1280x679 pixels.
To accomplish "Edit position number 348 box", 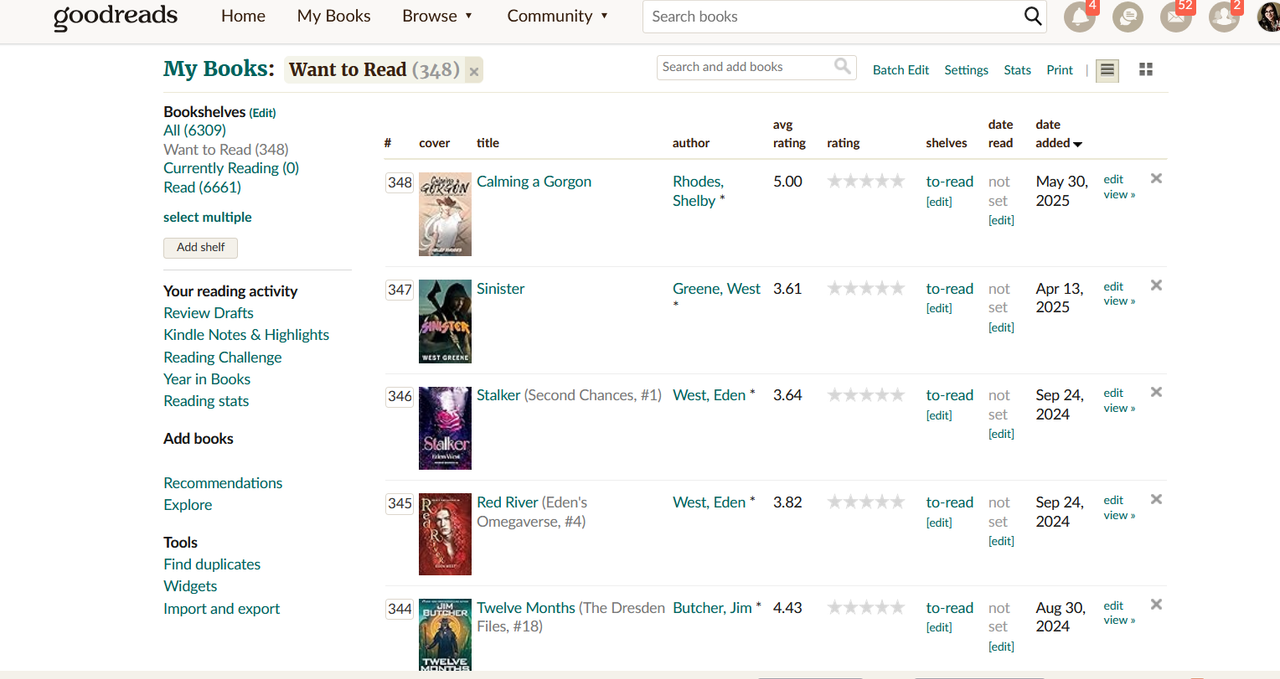I will click(399, 182).
